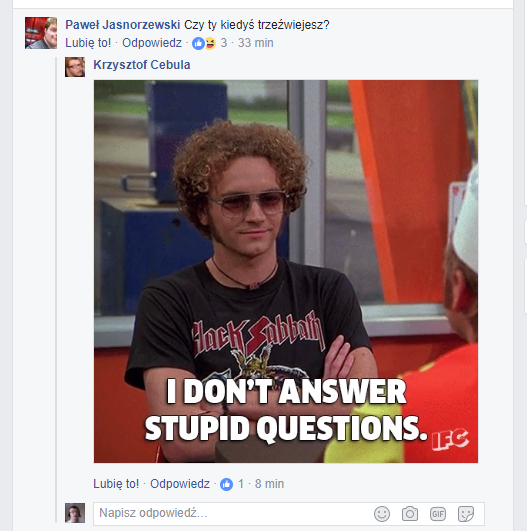View the haha reaction on Paweł's comment
Image resolution: width=527 pixels, height=531 pixels.
[210, 43]
